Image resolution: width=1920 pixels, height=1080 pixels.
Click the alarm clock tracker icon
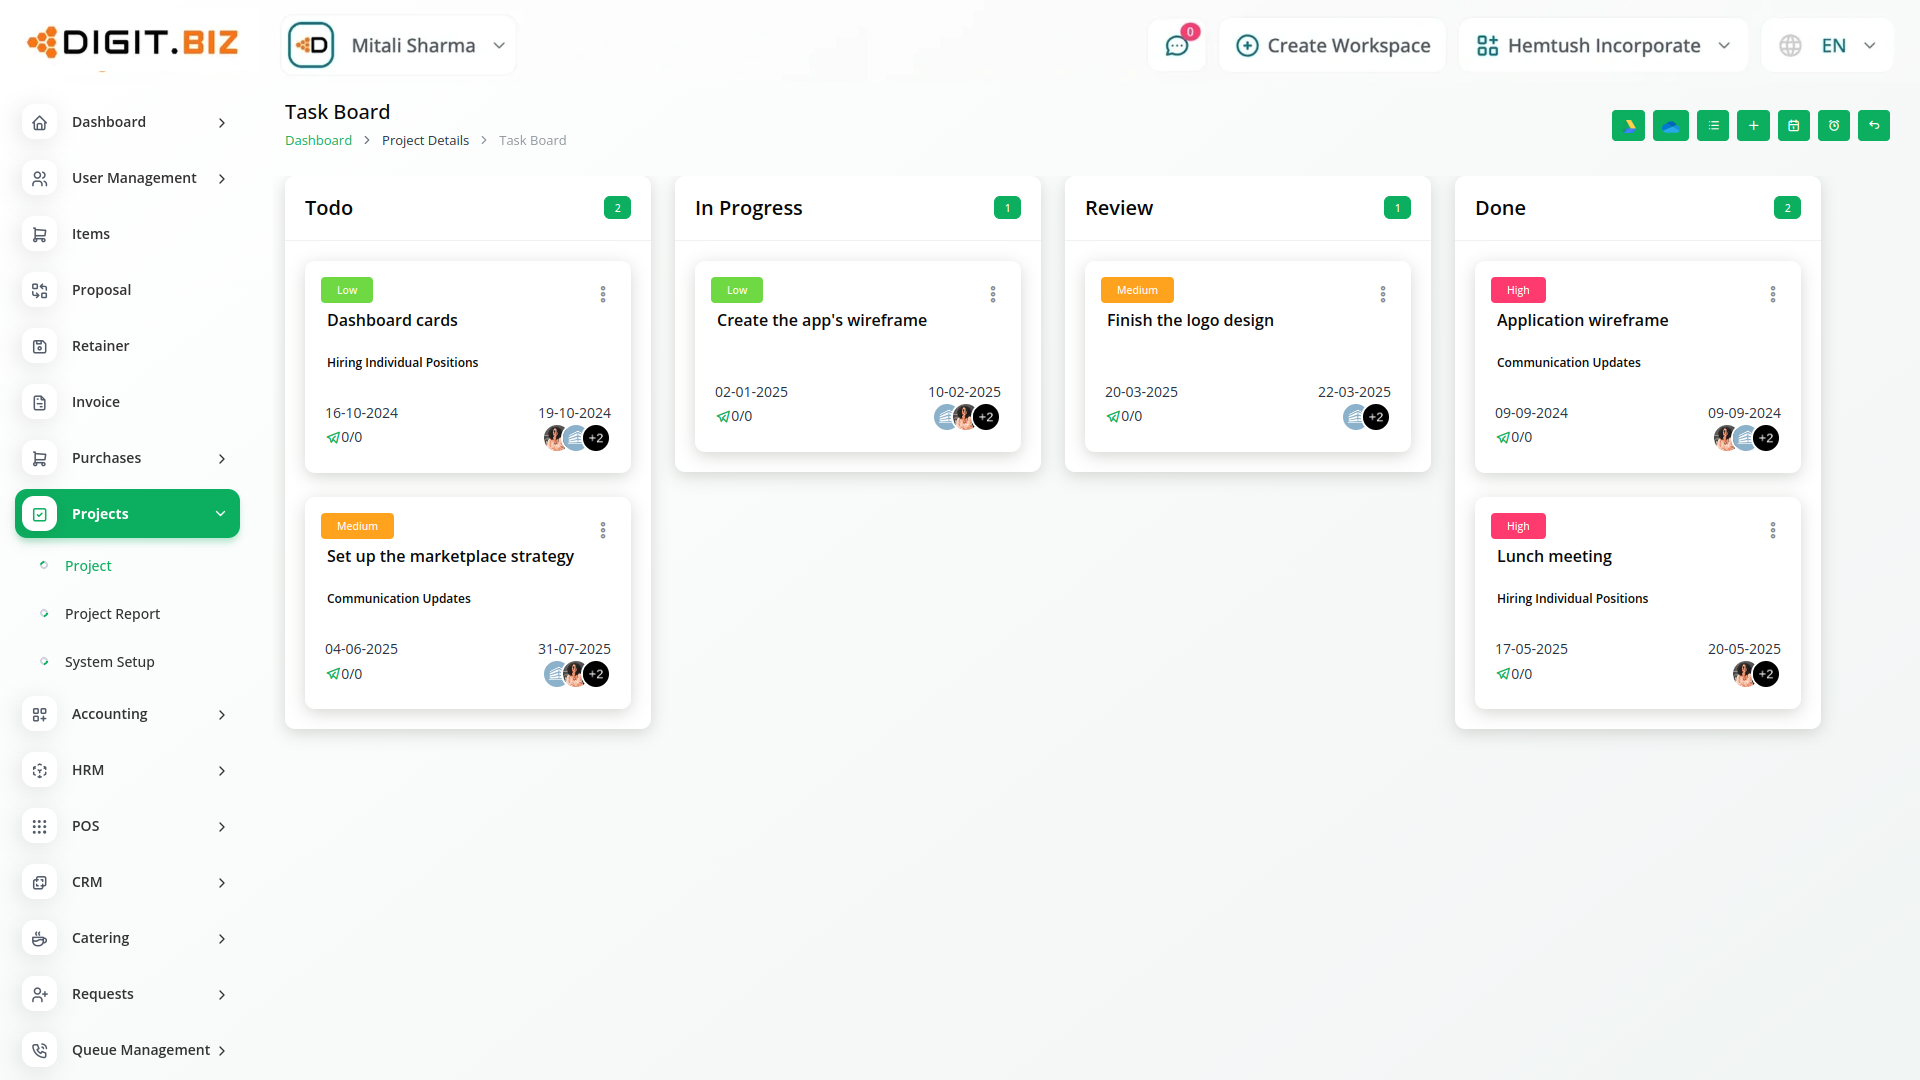click(1834, 126)
